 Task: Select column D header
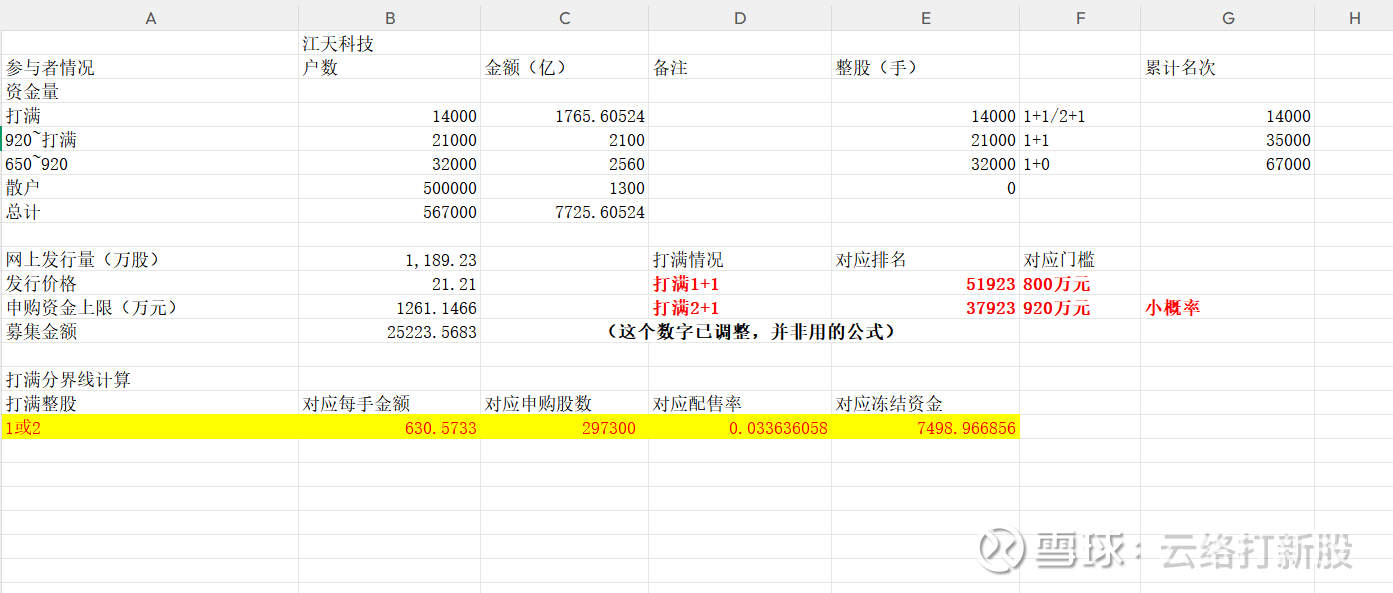pyautogui.click(x=740, y=18)
